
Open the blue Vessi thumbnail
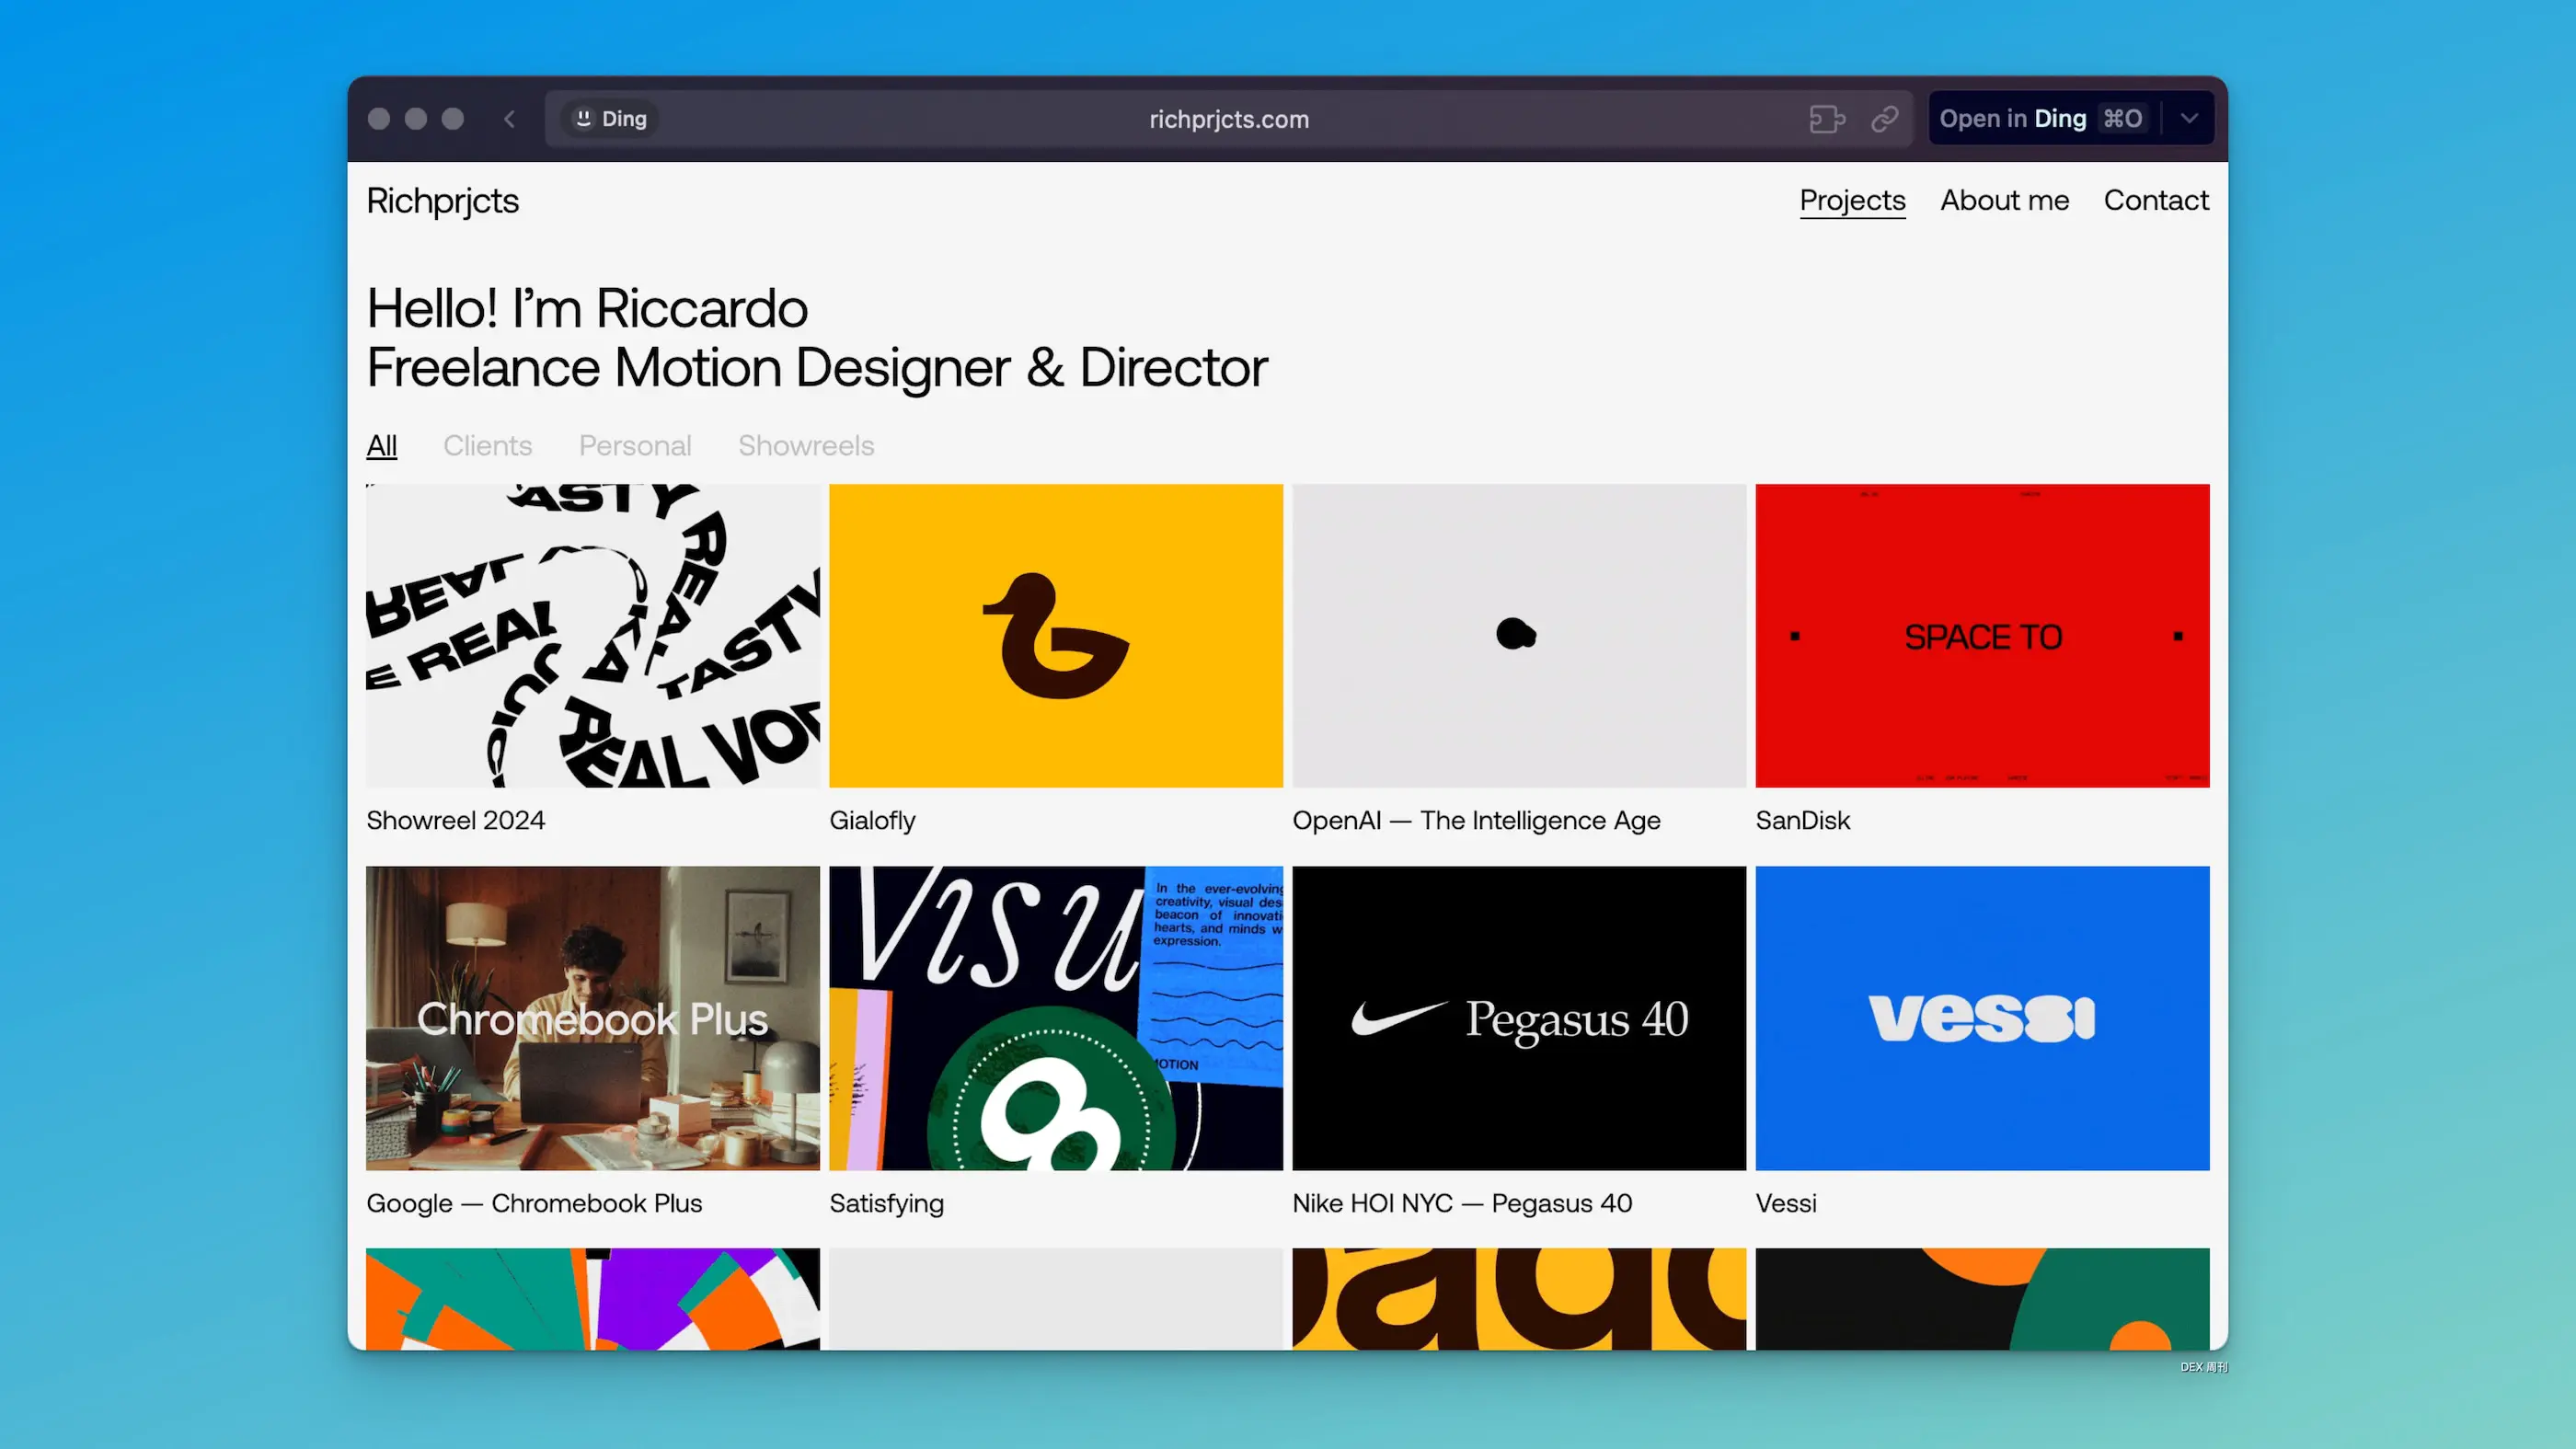(x=1982, y=1018)
